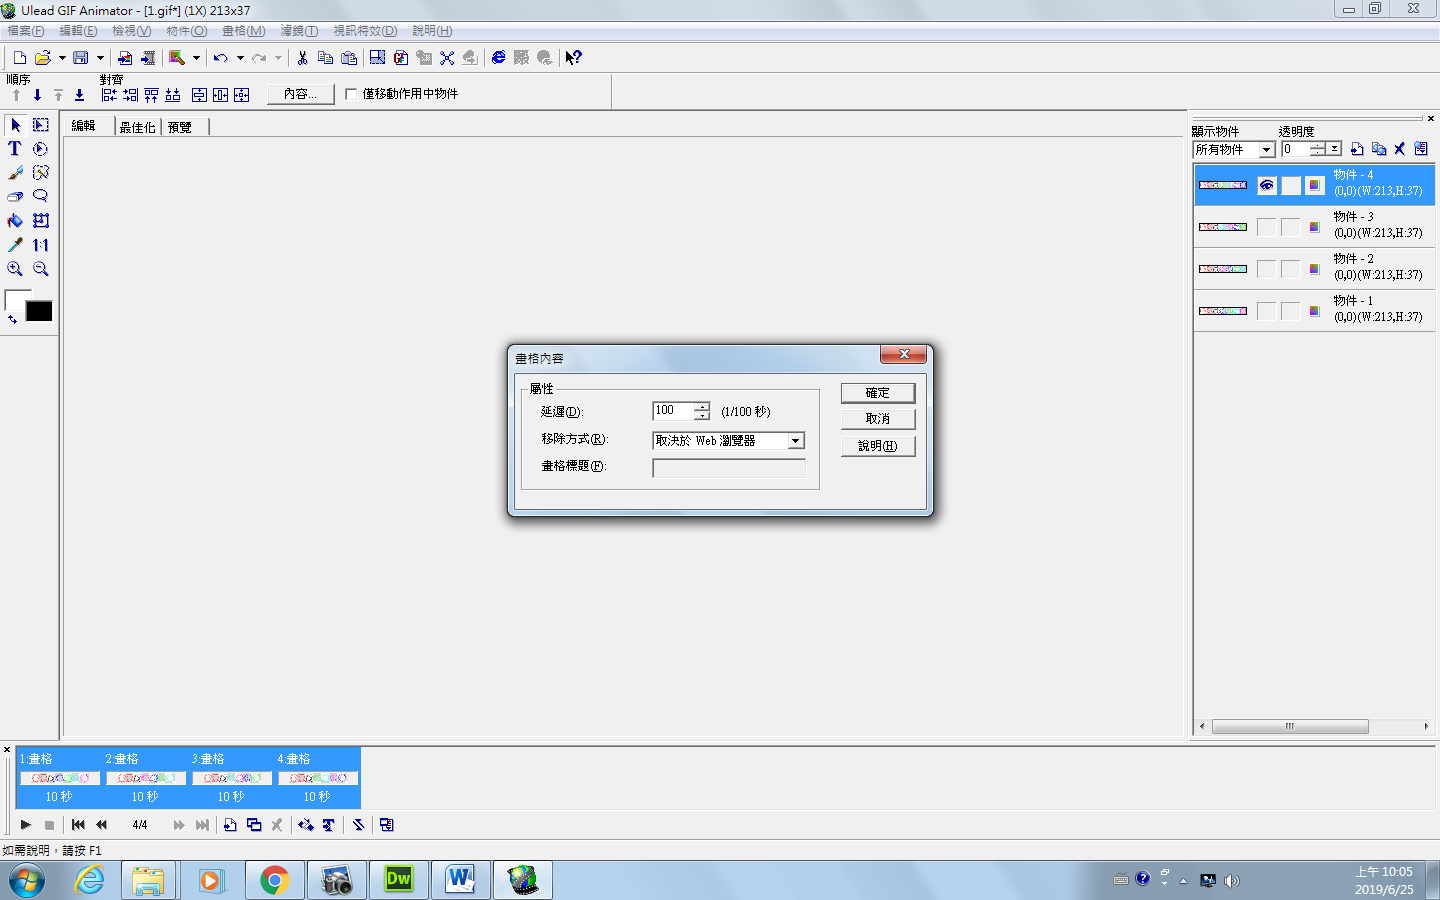Image resolution: width=1440 pixels, height=900 pixels.
Task: Click the black background color swatch
Action: coord(39,312)
